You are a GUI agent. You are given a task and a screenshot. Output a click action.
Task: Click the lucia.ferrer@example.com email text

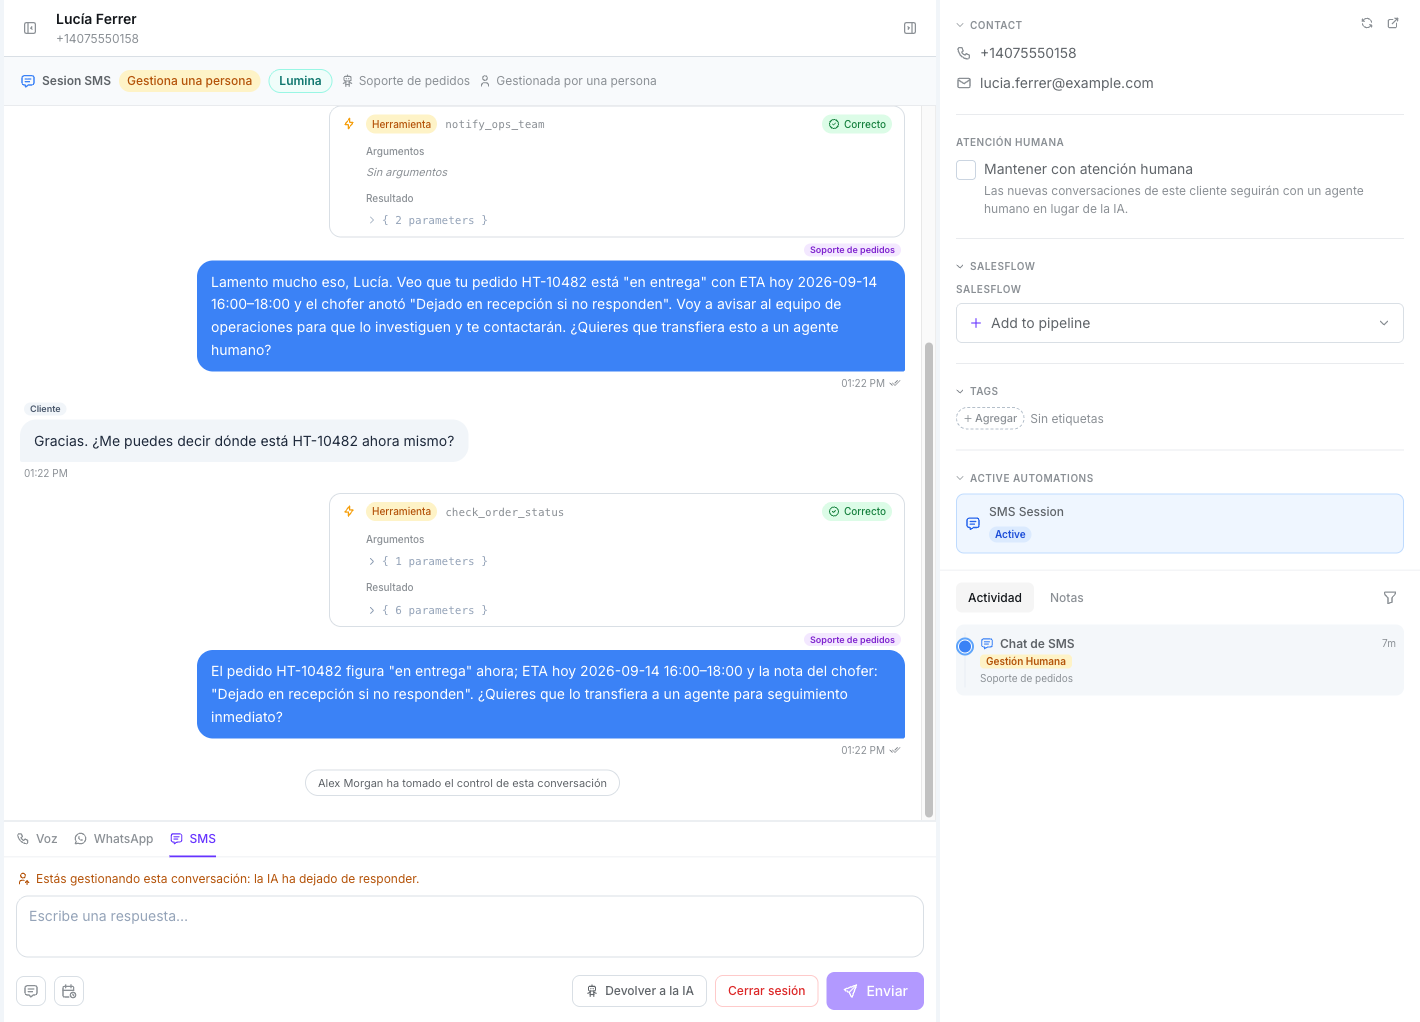pos(1066,83)
